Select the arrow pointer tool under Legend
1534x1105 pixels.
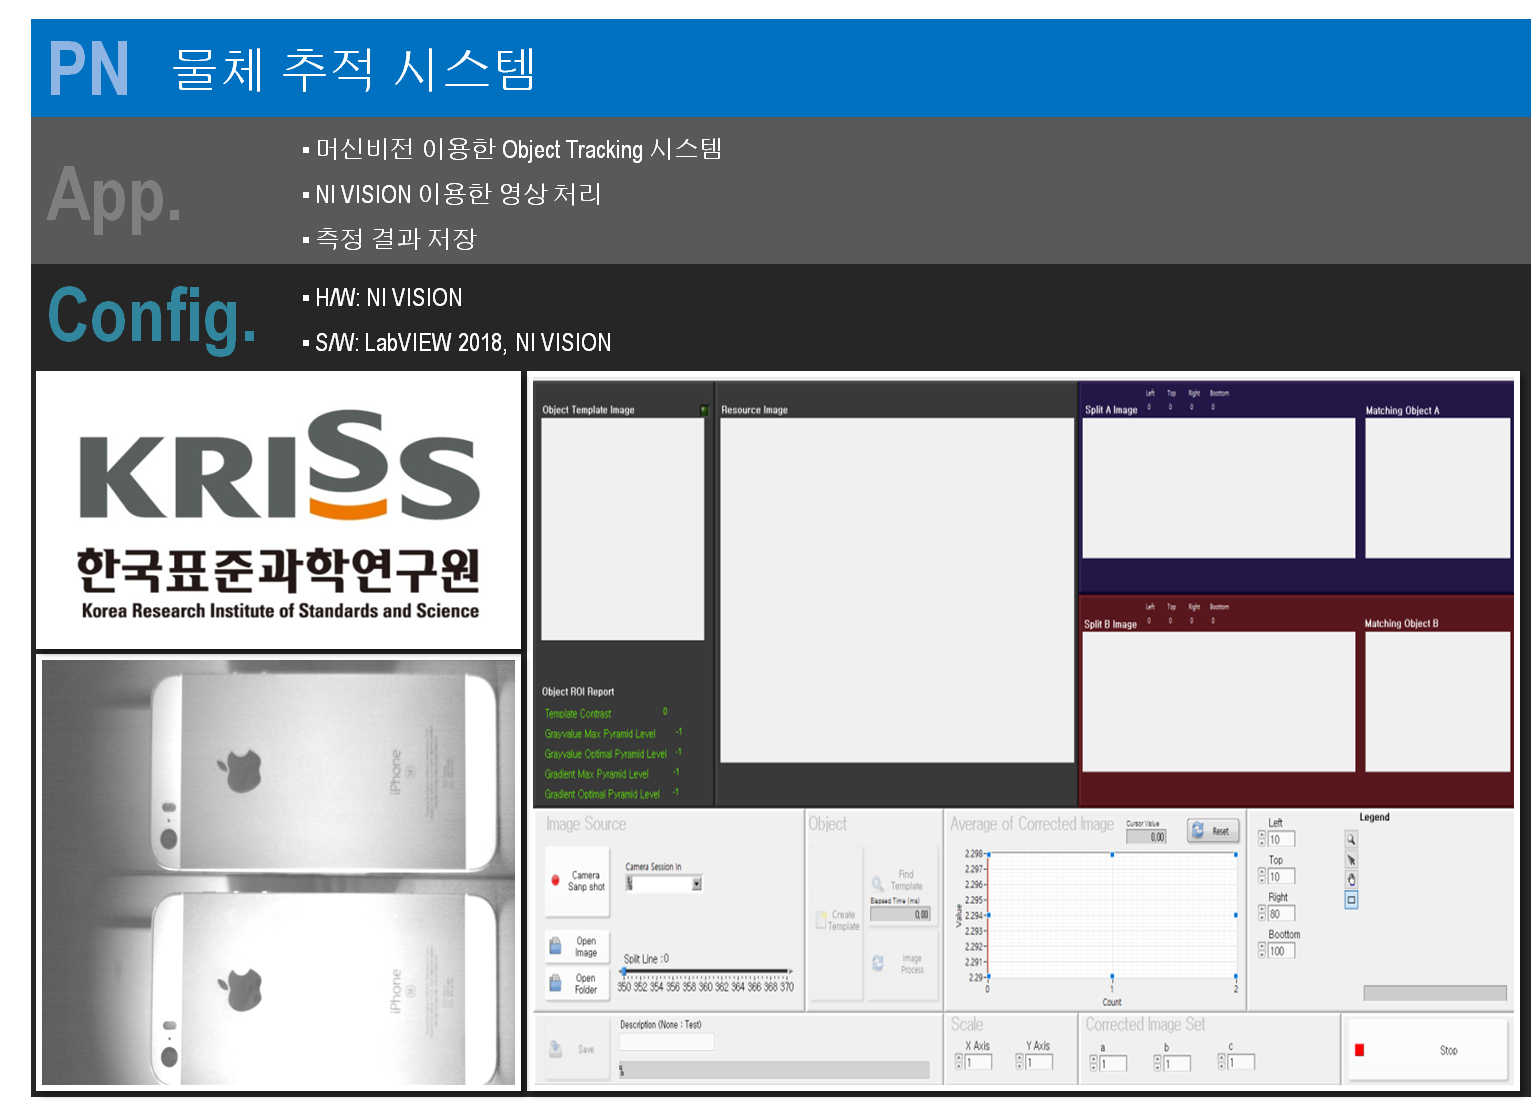[1351, 860]
